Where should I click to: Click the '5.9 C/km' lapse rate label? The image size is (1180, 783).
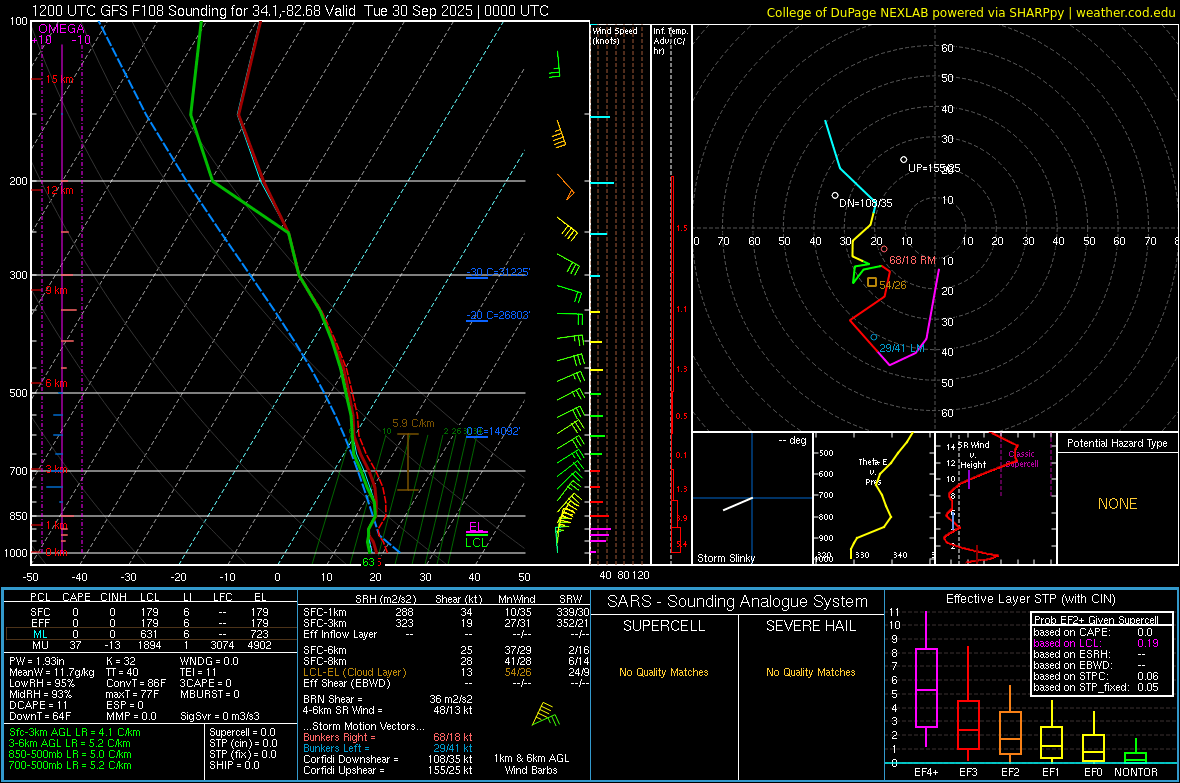[x=413, y=423]
